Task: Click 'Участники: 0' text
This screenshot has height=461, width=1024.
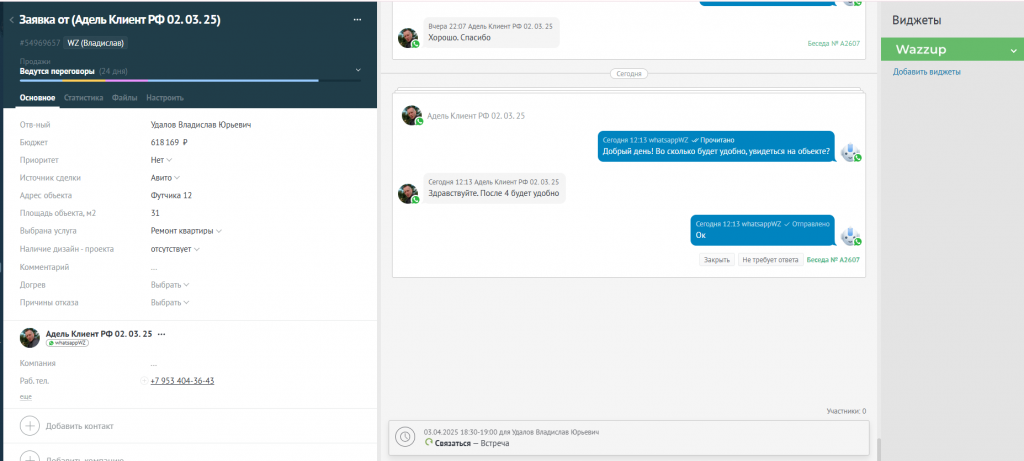Action: 846,411
